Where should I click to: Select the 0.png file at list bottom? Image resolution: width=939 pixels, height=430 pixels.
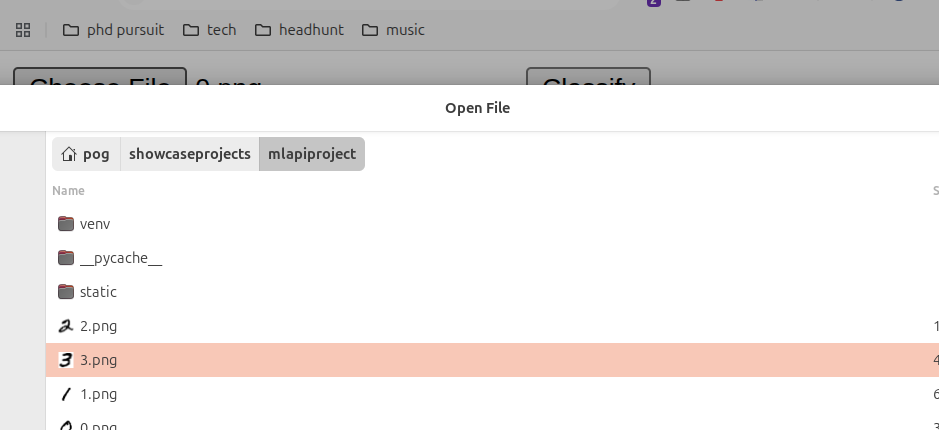(492, 421)
